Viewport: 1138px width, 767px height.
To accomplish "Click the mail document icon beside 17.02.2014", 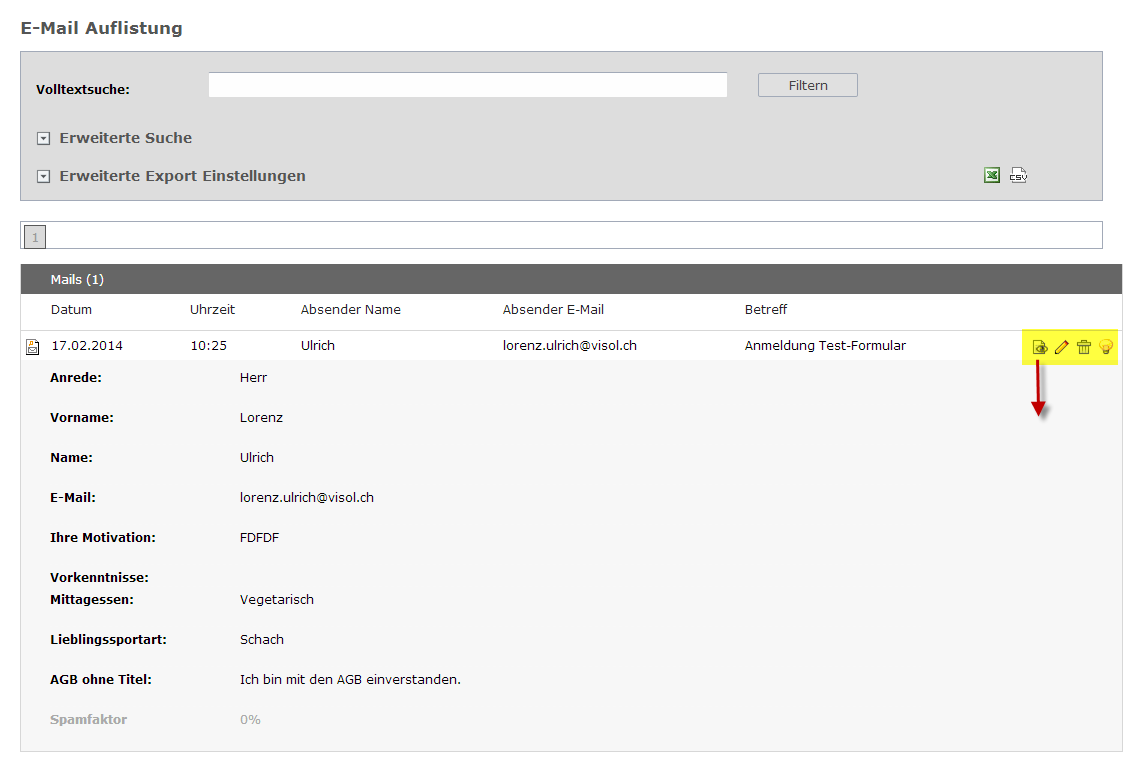I will (33, 347).
